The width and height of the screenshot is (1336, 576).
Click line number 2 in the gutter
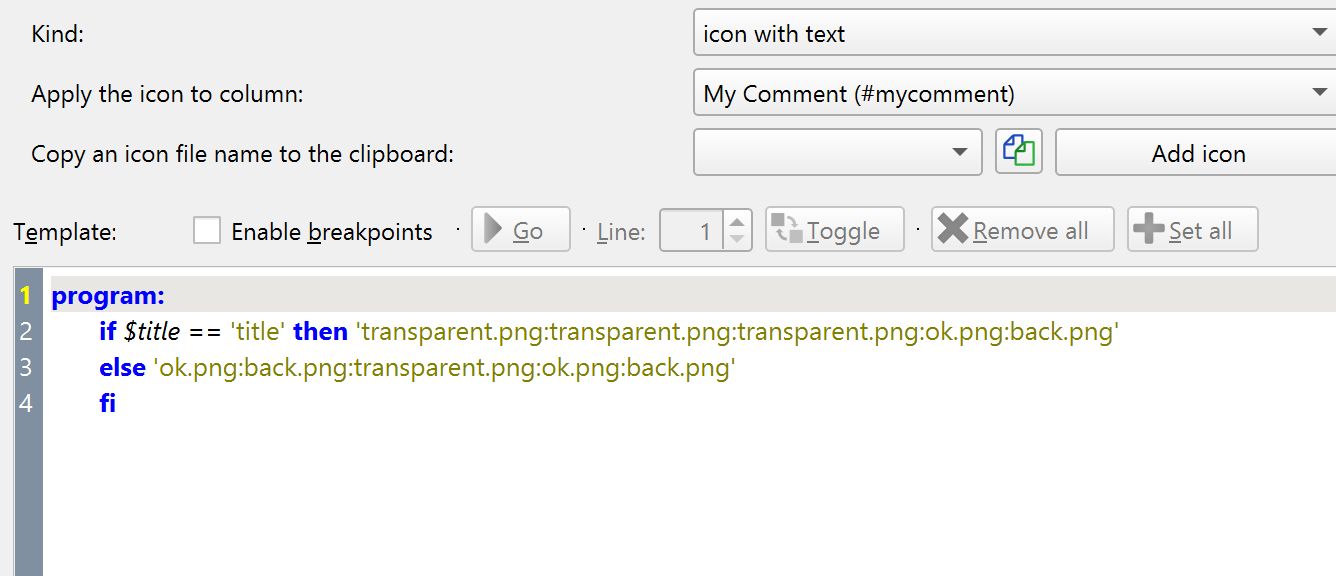[25, 331]
